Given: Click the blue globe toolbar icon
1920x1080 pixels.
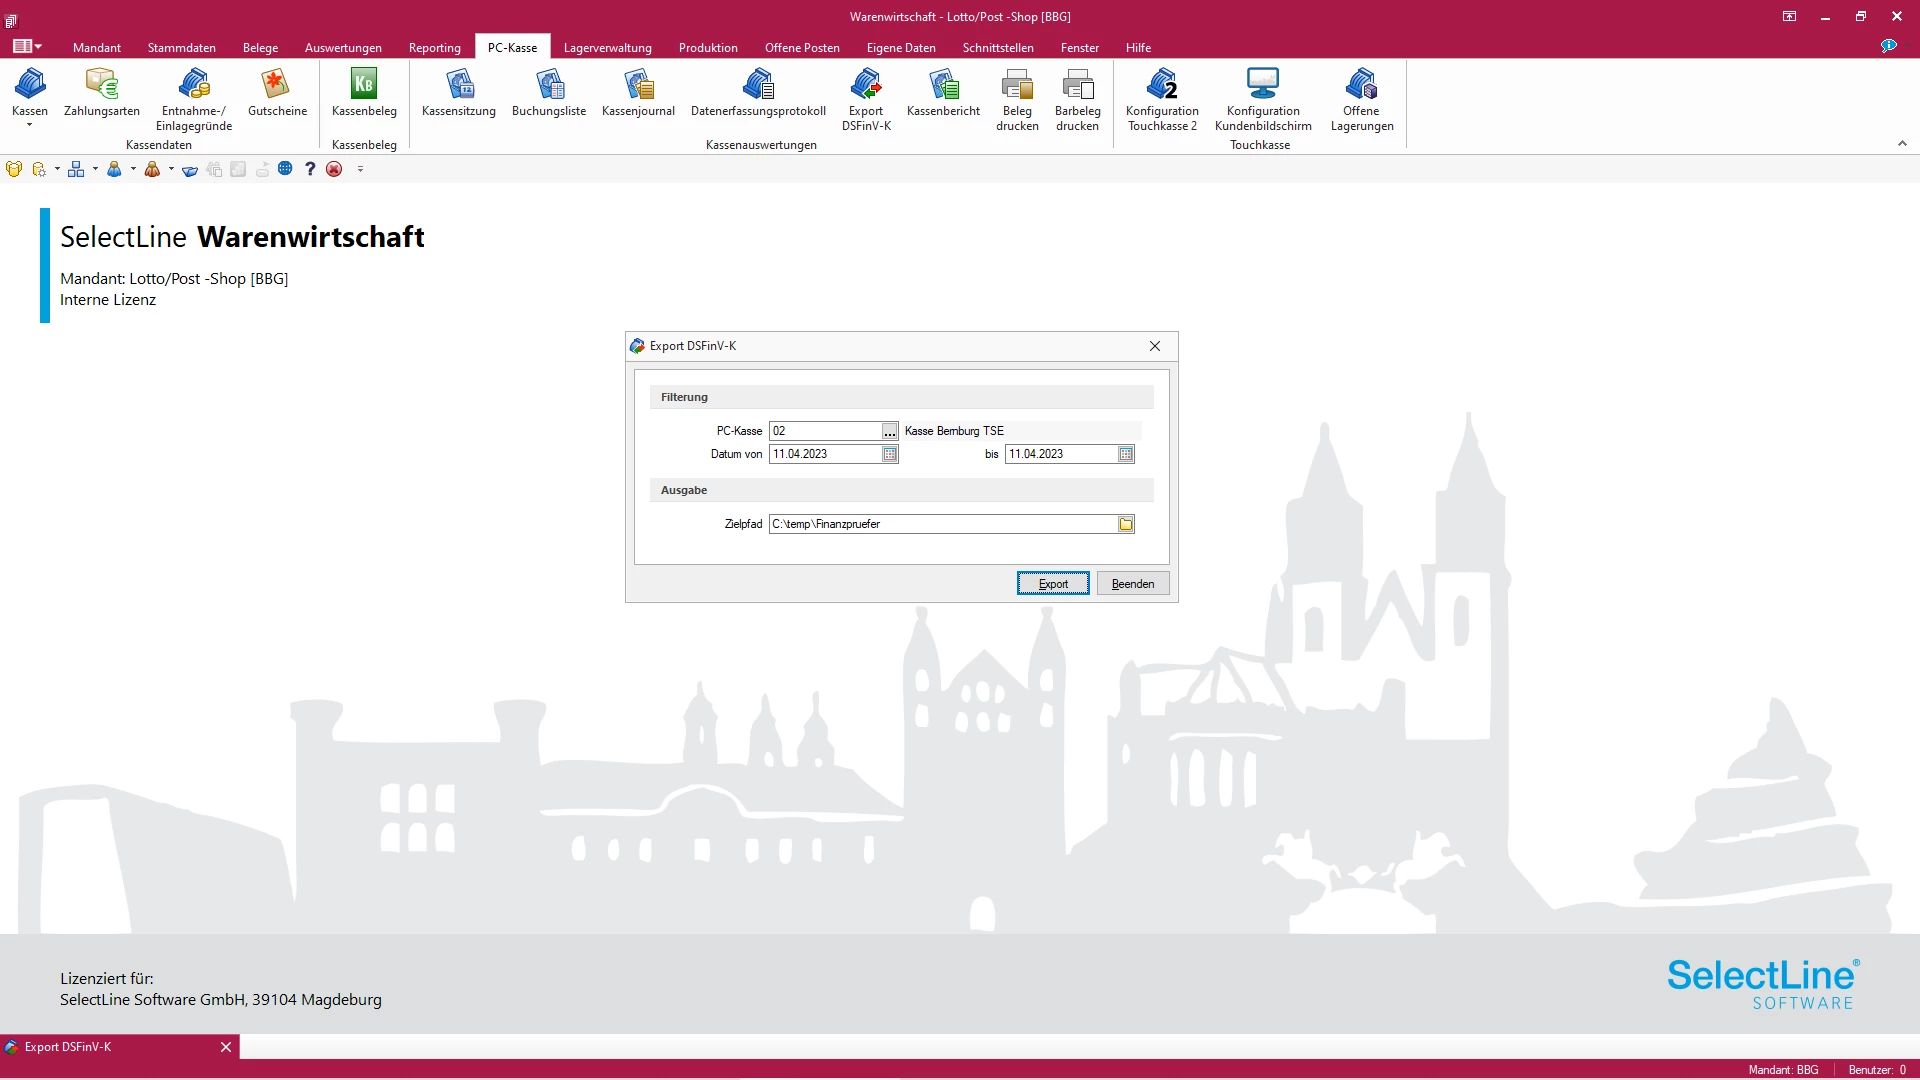Looking at the screenshot, I should pos(285,169).
